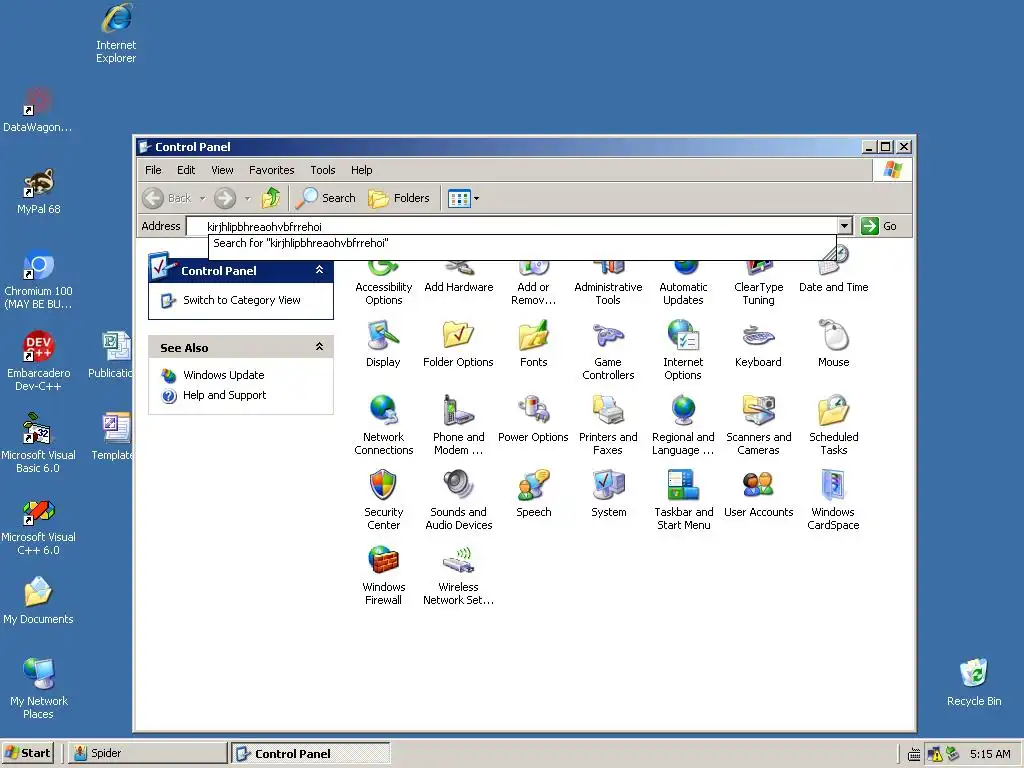Screen dimensions: 1024x768
Task: Open Taskbar and Start Menu icon
Action: 683,500
